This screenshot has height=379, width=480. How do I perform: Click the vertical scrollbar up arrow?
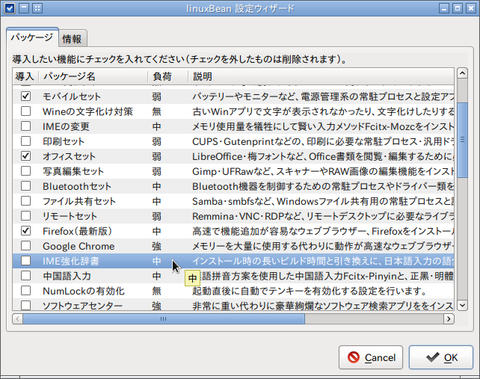[x=462, y=73]
